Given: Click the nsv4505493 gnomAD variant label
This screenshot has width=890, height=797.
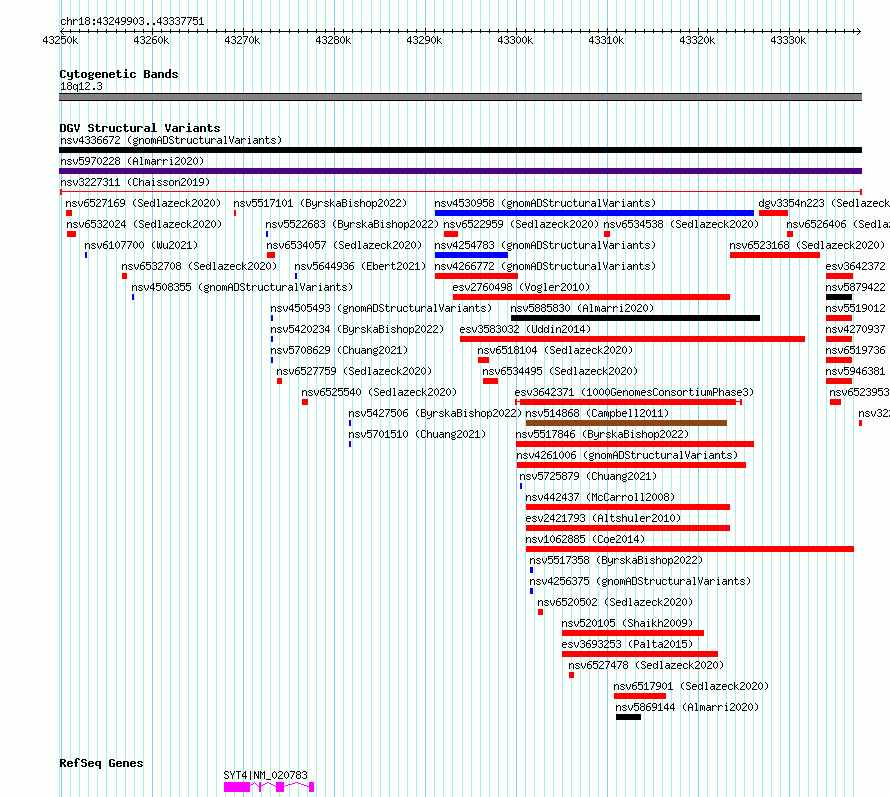Looking at the screenshot, I should point(381,308).
